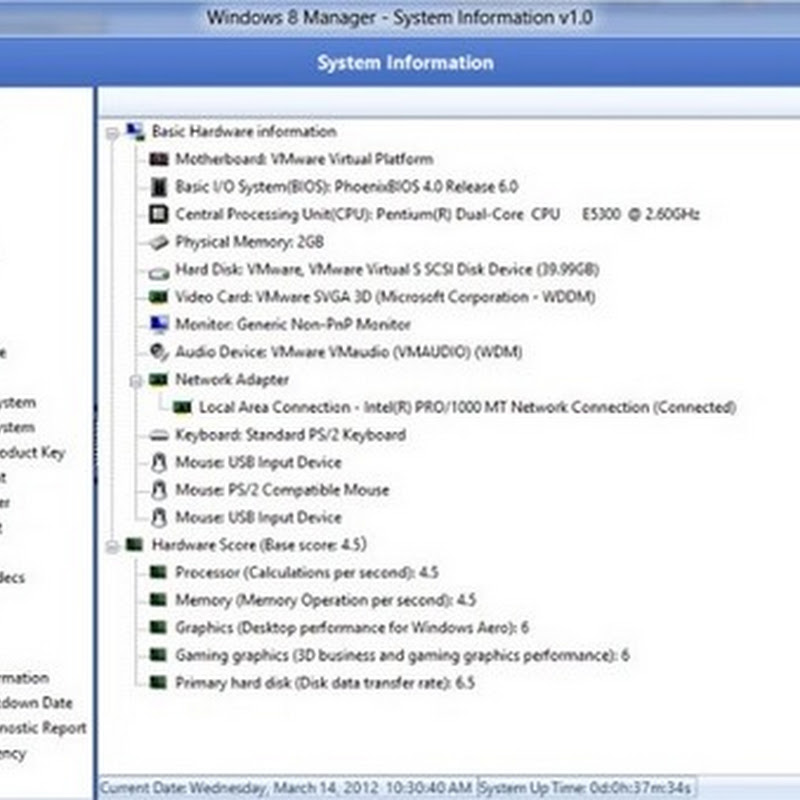This screenshot has width=800, height=800.
Task: Click the System Up Time status field
Action: [x=586, y=788]
